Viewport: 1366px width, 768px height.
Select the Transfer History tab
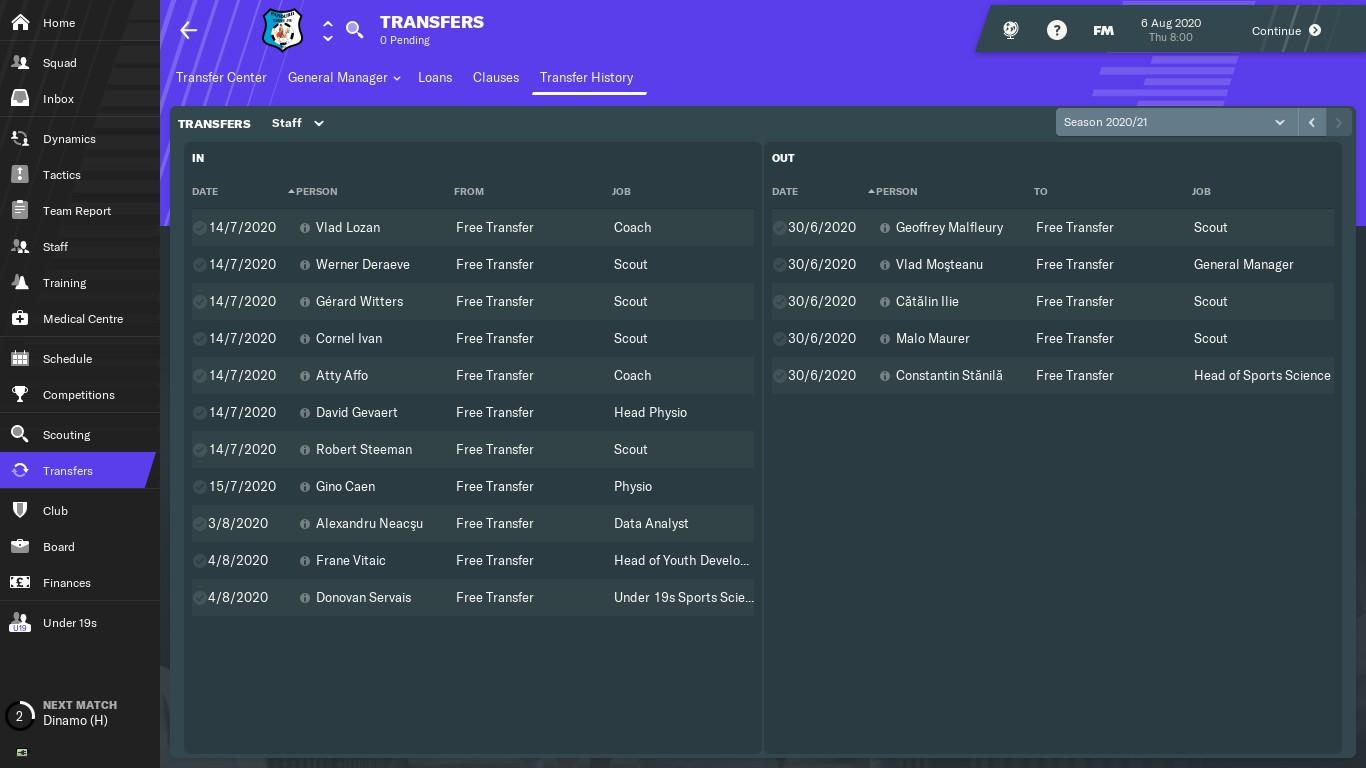(x=586, y=77)
